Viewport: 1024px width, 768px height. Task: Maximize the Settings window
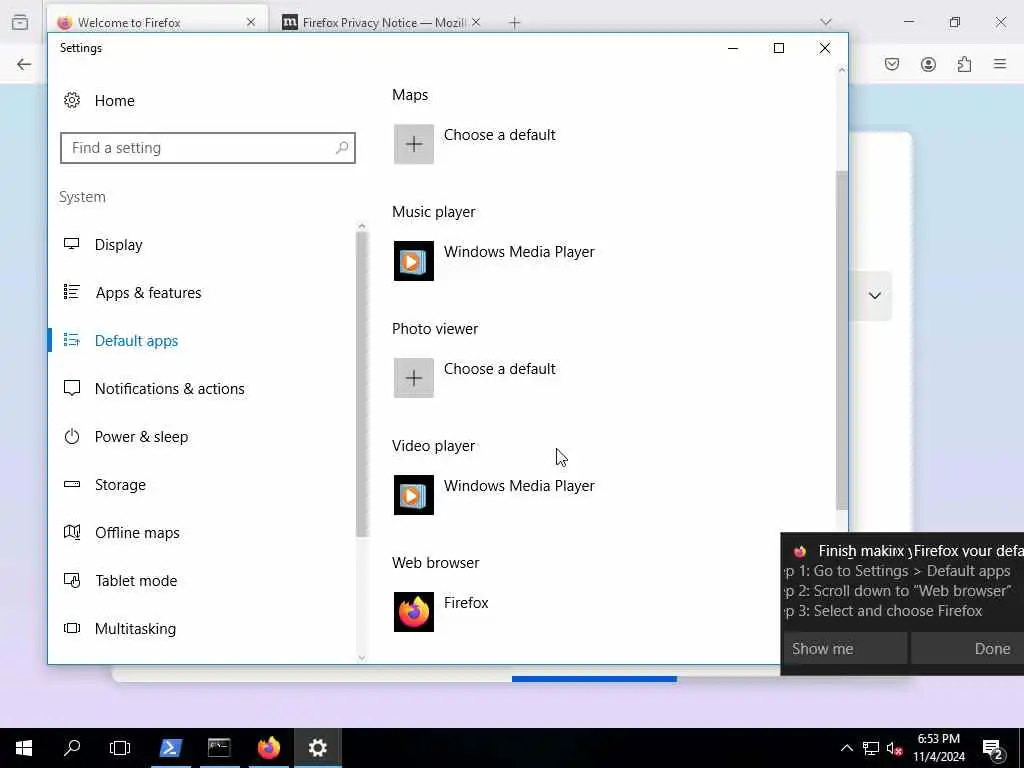(x=778, y=48)
